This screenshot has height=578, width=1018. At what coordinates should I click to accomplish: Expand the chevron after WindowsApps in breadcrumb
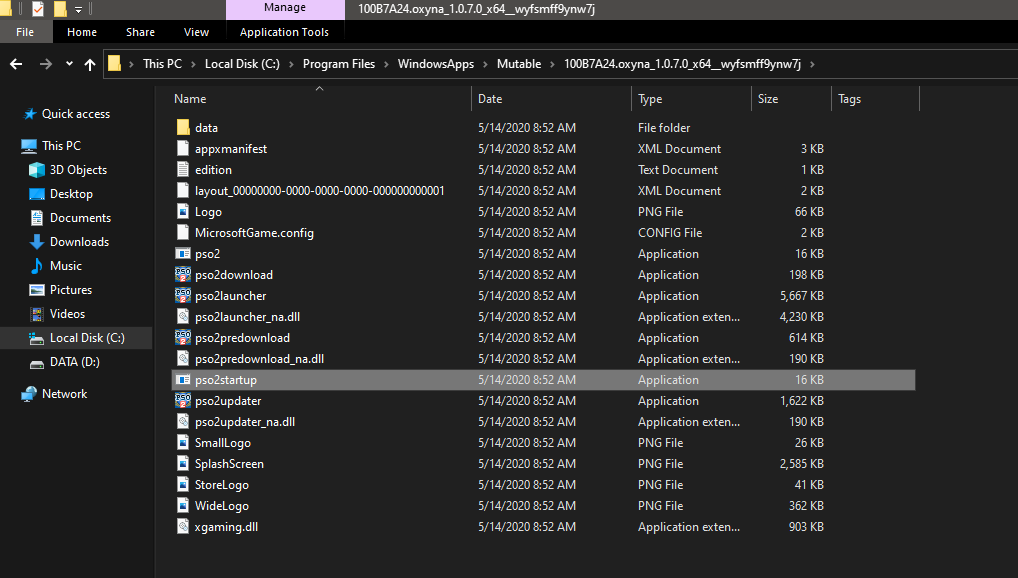(485, 64)
